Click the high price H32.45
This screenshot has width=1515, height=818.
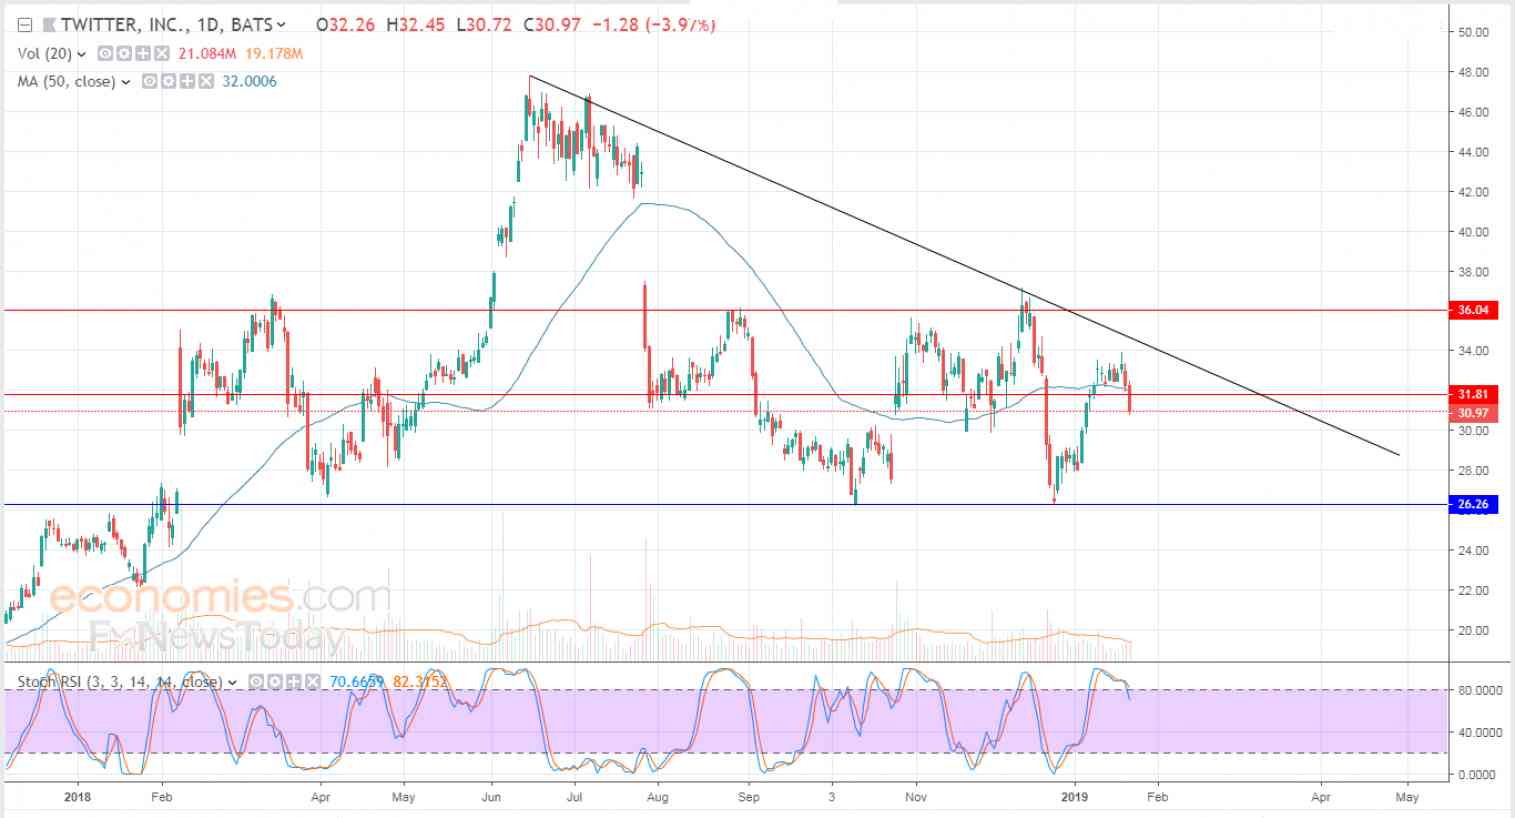(x=415, y=25)
